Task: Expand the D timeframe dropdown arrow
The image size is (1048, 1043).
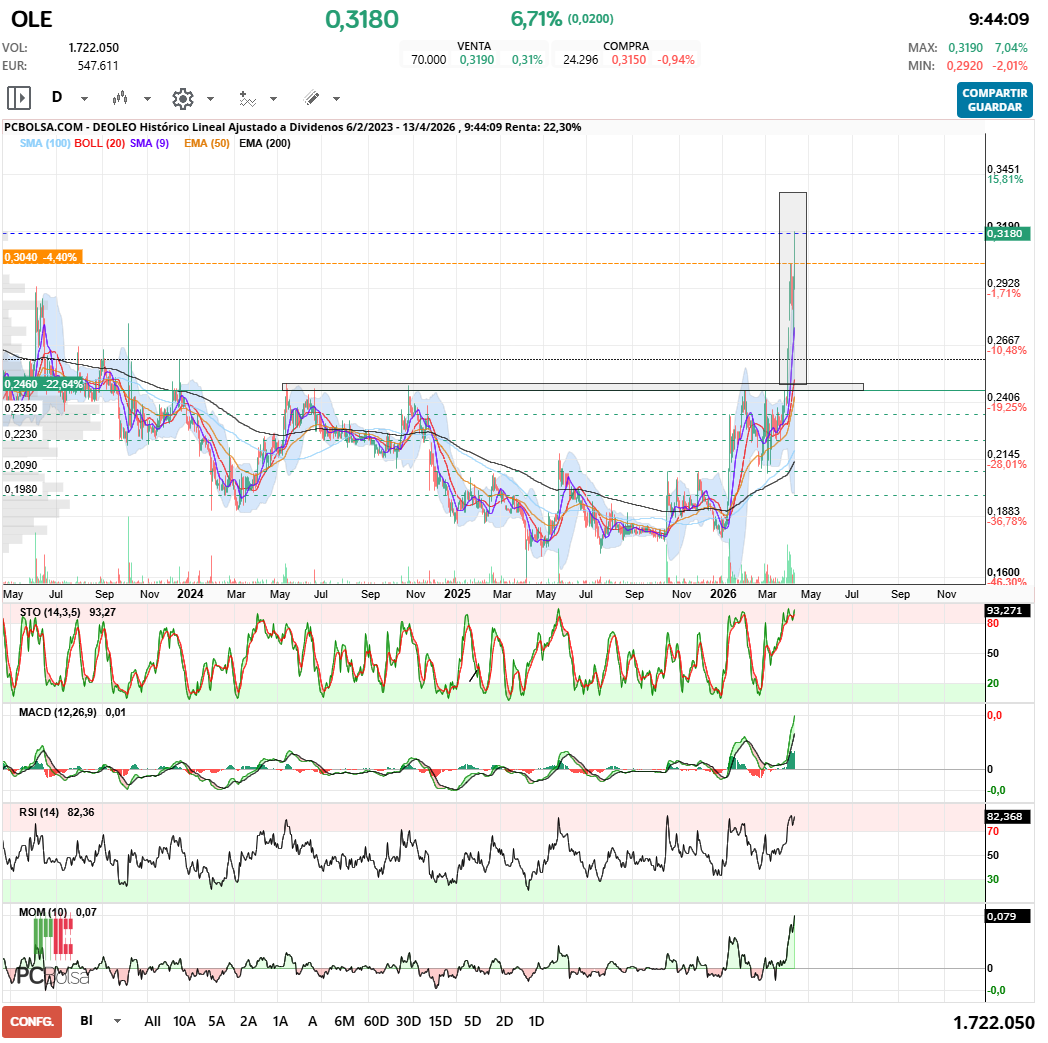Action: tap(84, 99)
